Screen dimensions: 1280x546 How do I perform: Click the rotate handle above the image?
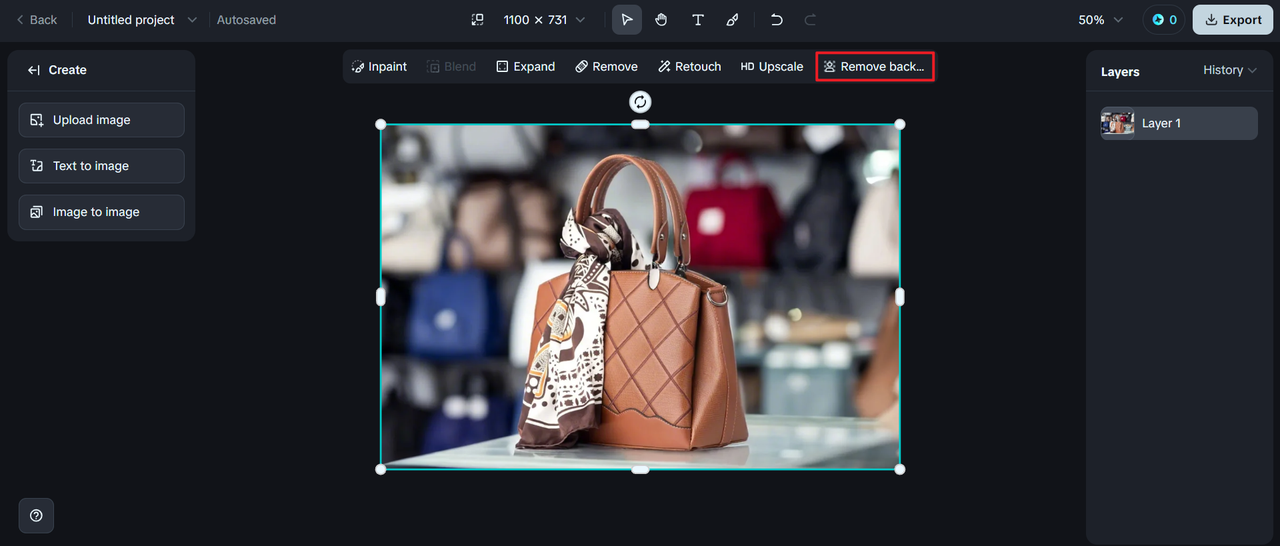tap(640, 102)
